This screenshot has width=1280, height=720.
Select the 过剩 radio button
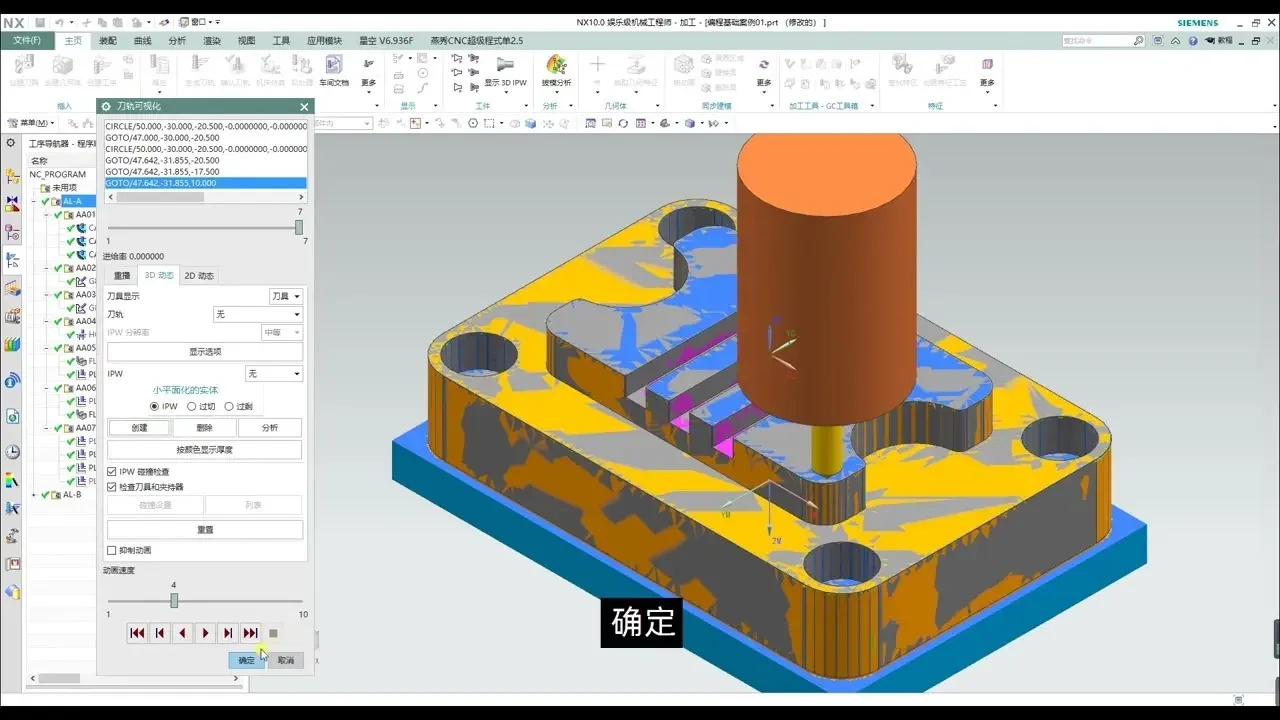(229, 407)
